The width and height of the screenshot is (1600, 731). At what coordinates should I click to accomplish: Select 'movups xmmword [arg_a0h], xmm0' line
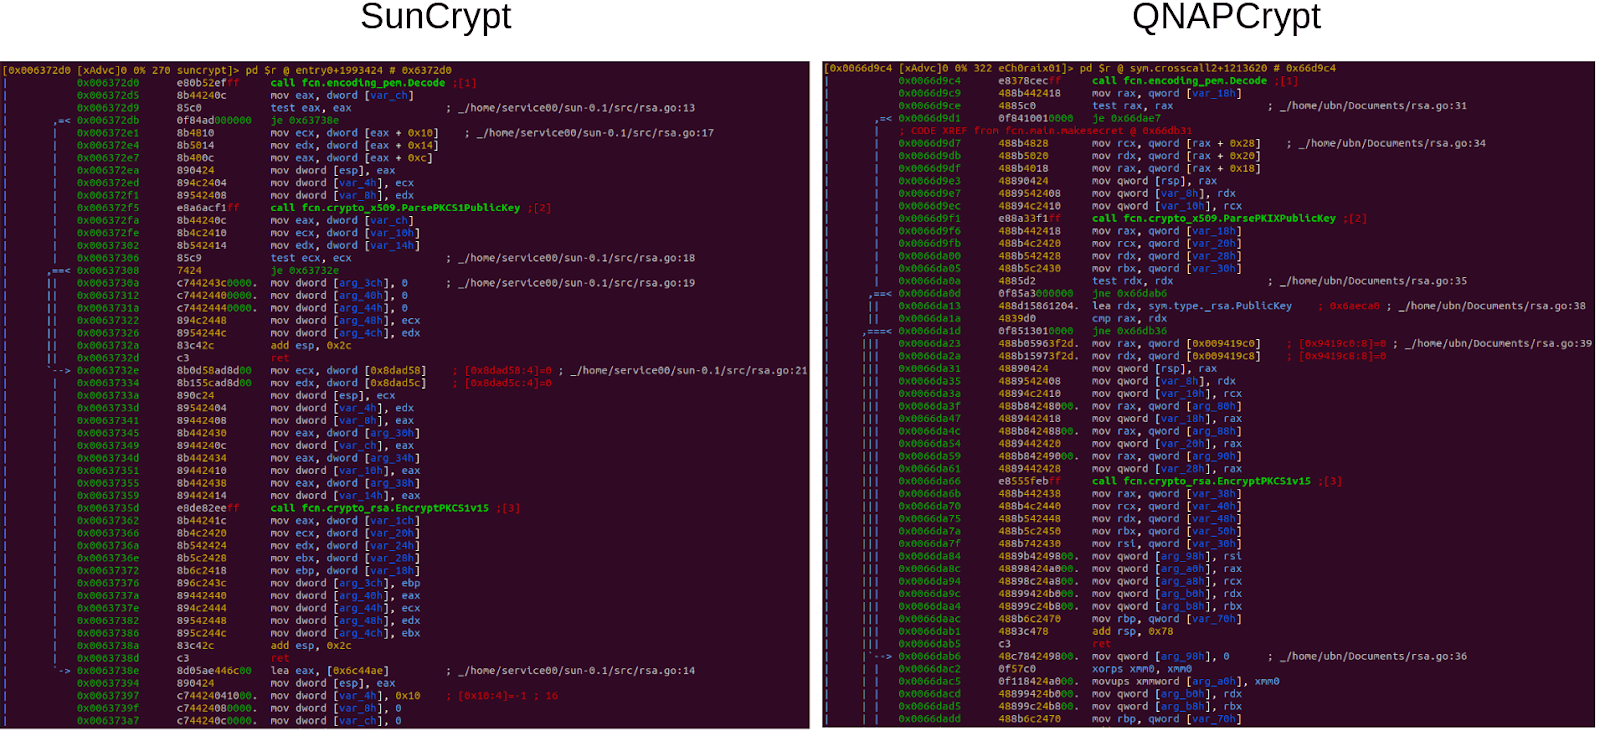[x=1186, y=681]
